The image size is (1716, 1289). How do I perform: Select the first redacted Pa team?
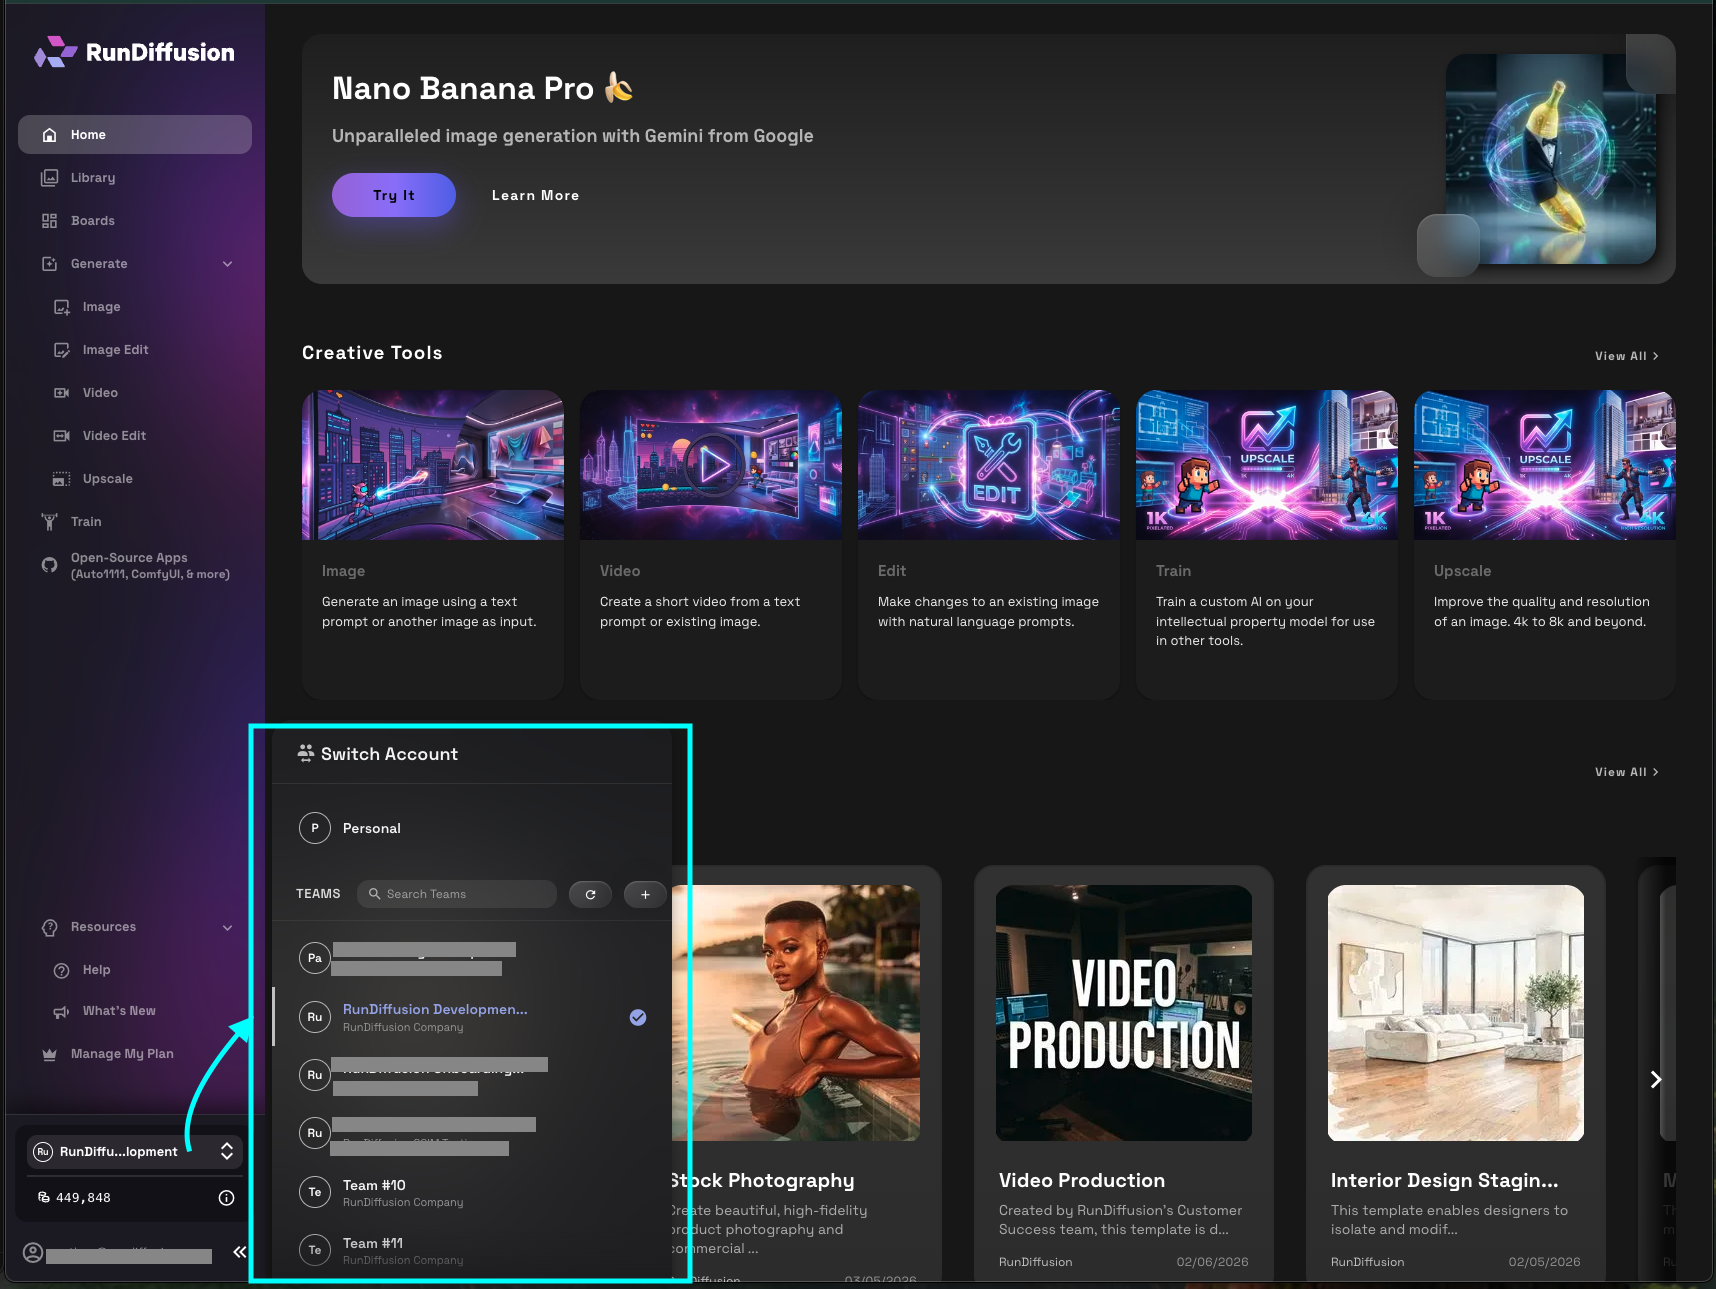click(471, 958)
